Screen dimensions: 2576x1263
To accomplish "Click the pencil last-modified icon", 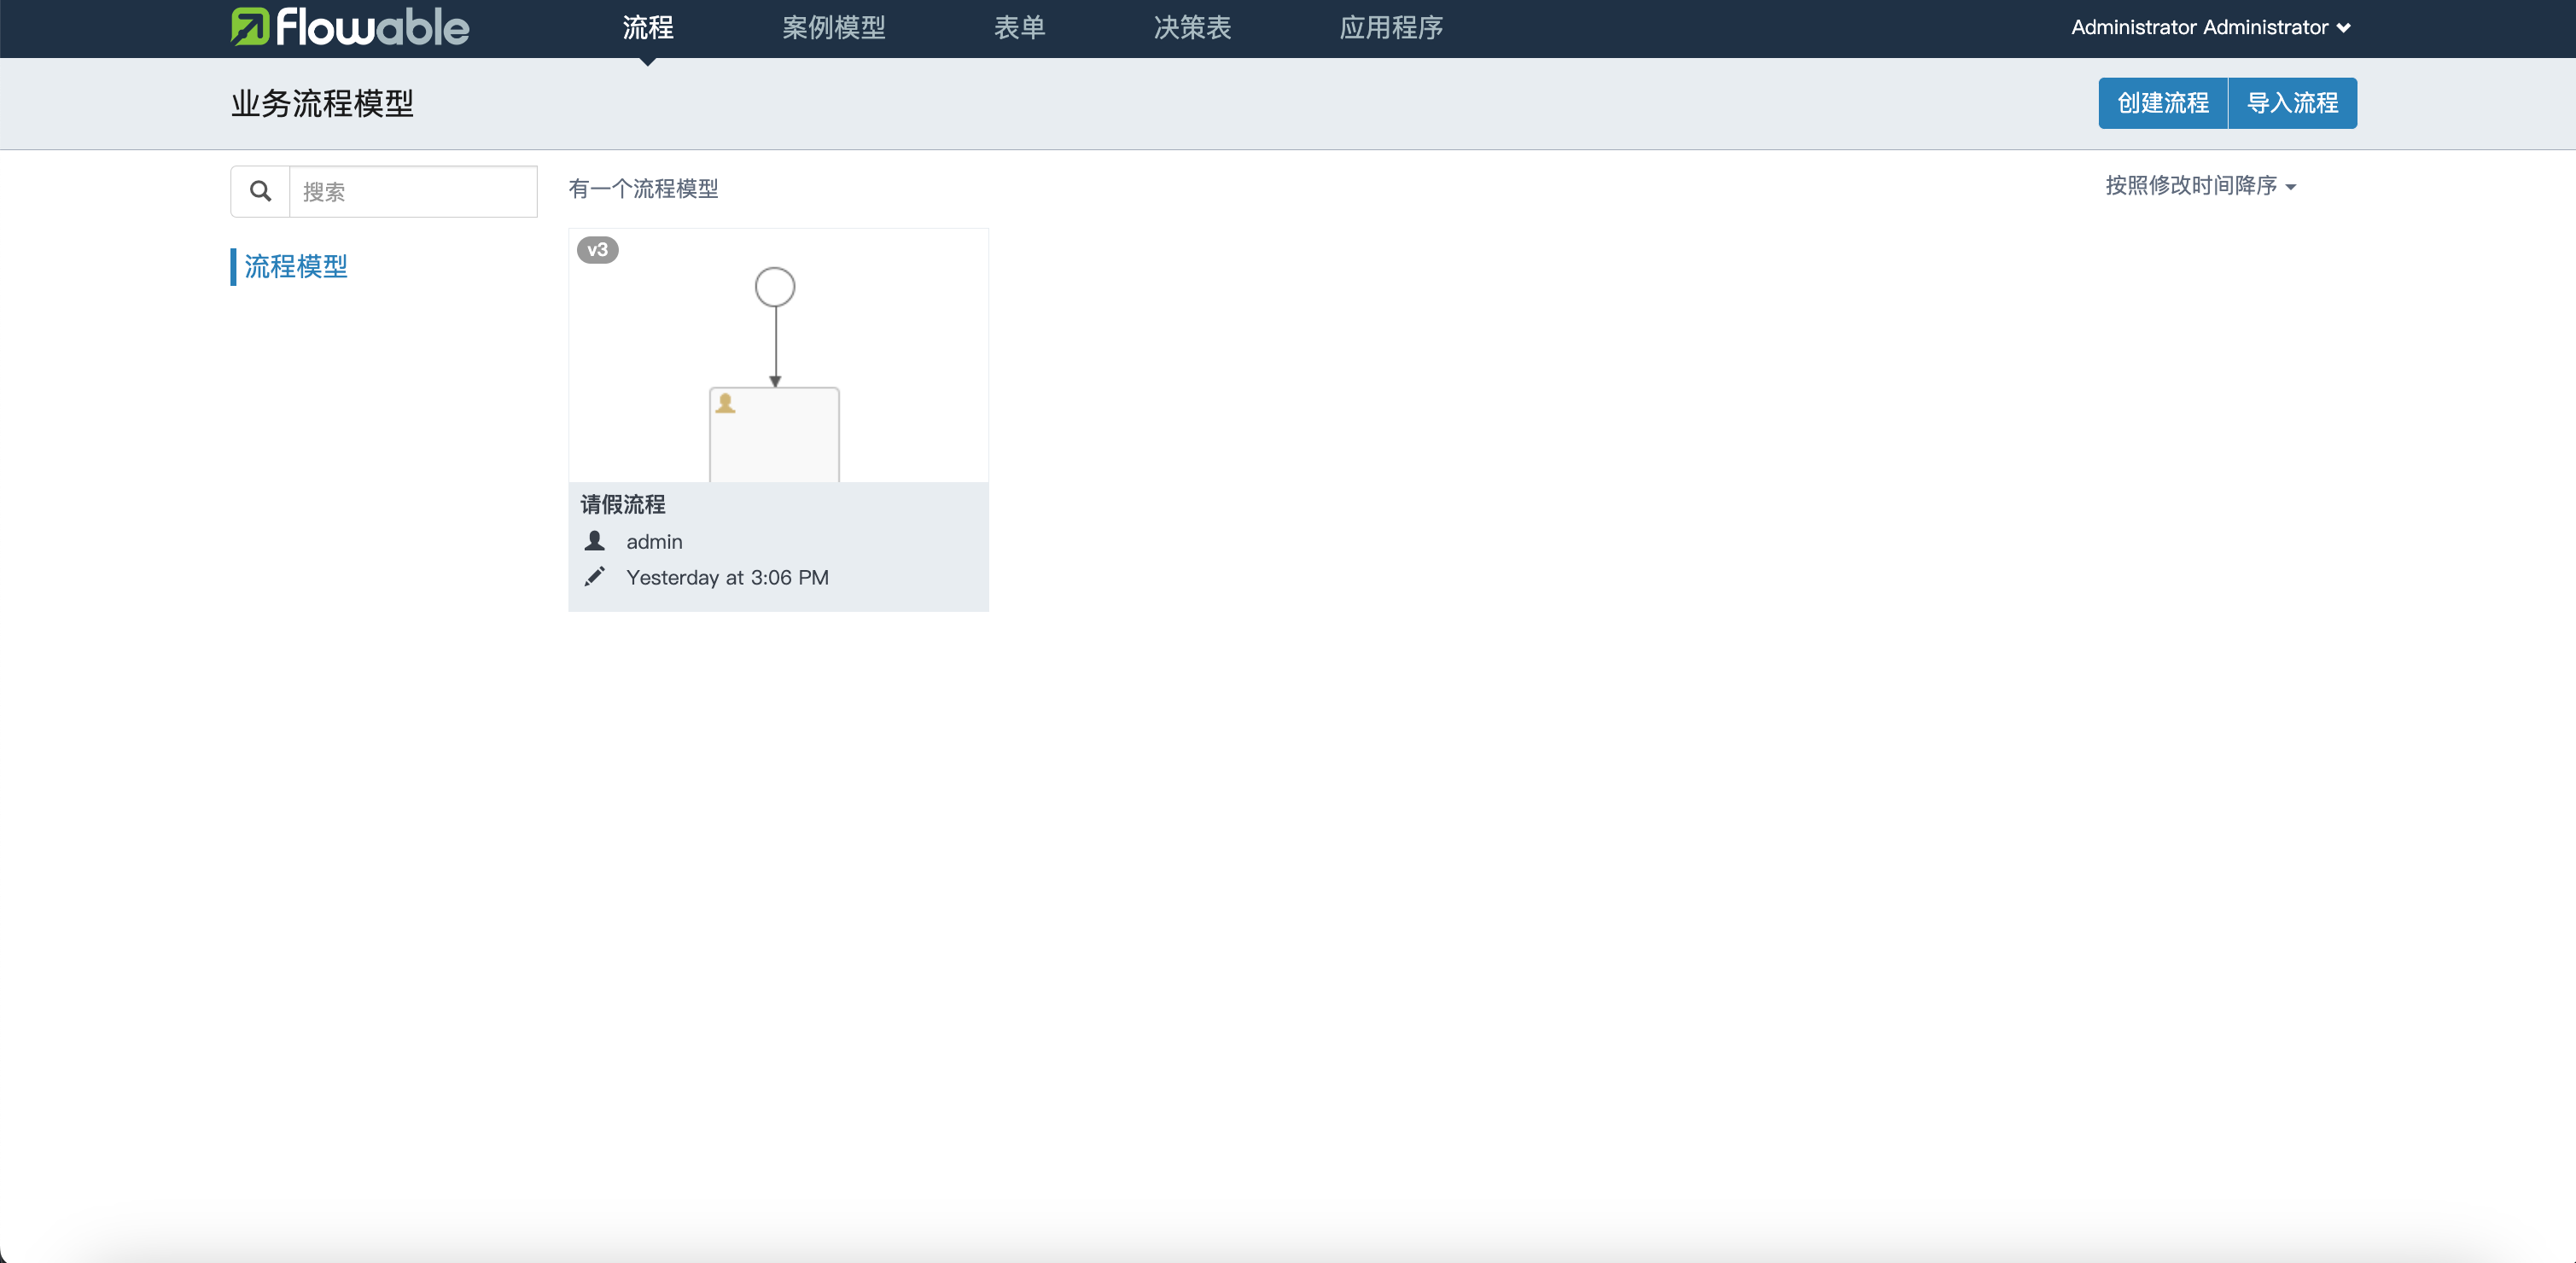I will (x=595, y=577).
